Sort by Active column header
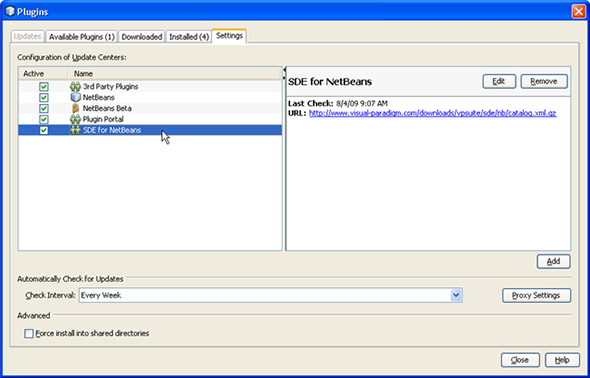The image size is (590, 378). tap(43, 74)
